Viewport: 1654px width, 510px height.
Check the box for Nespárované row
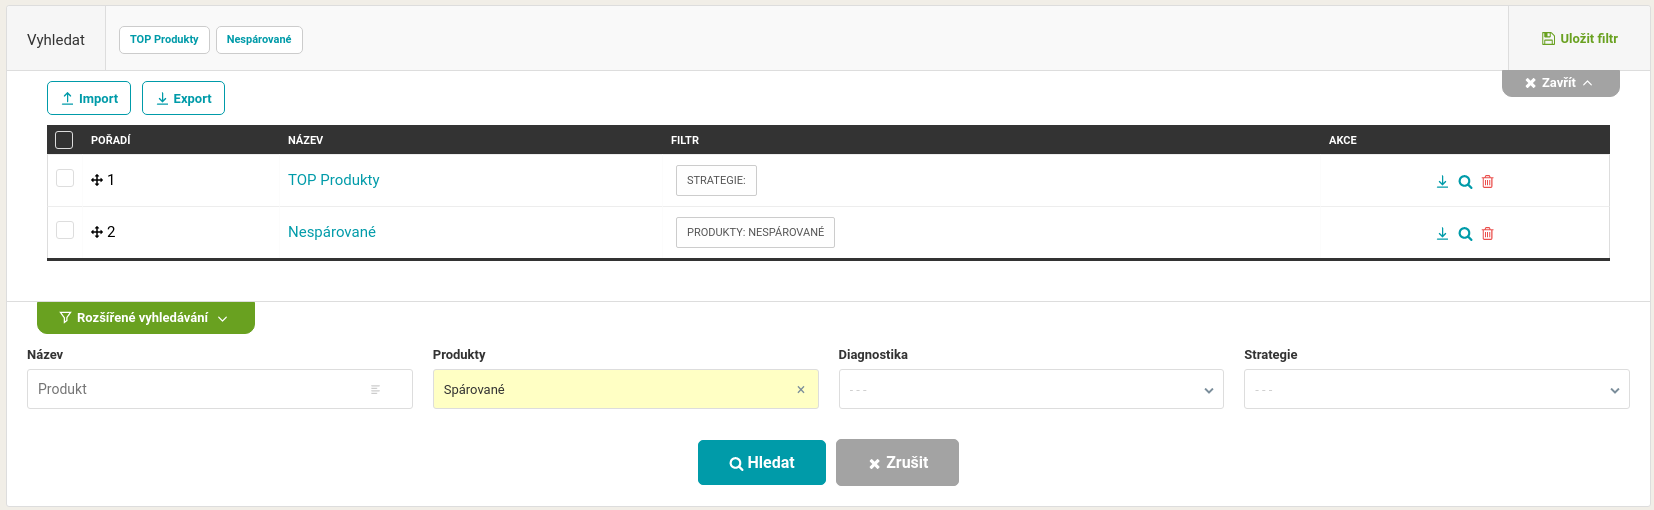[x=65, y=230]
